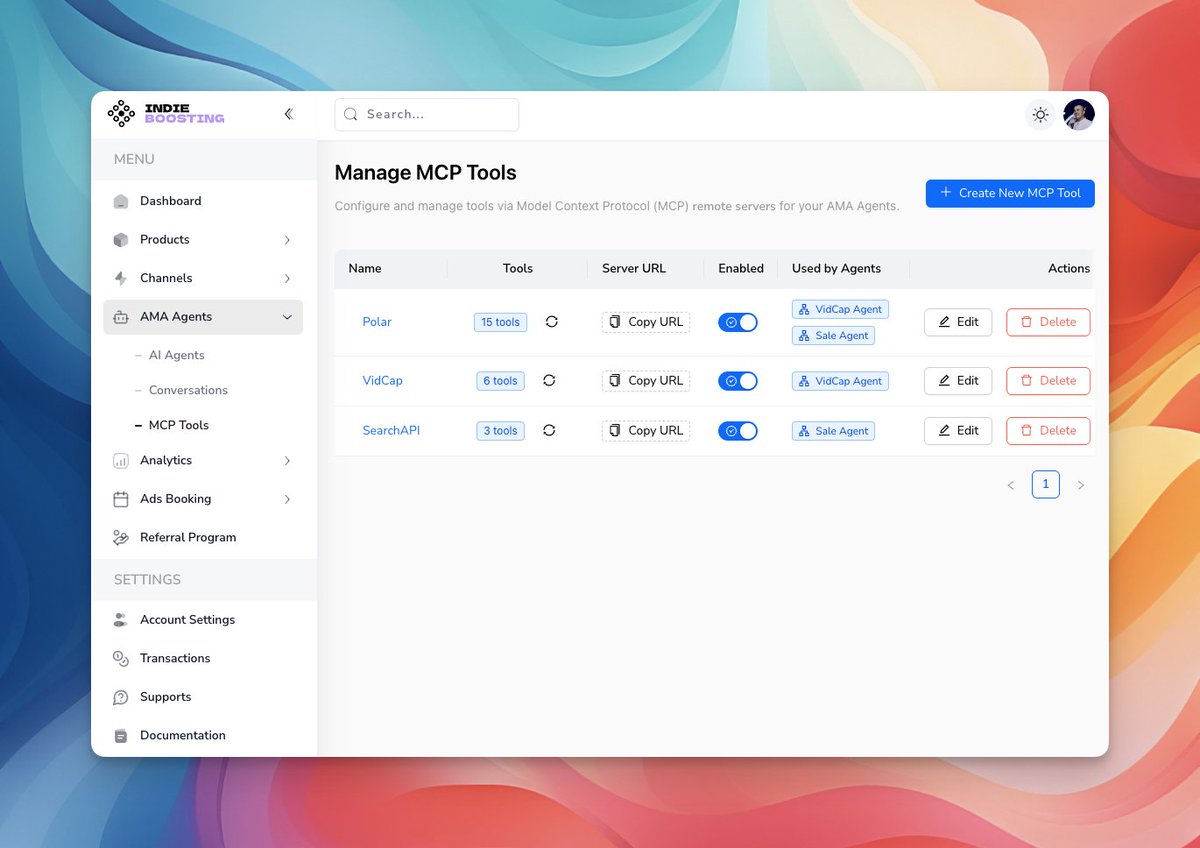This screenshot has height=848, width=1200.
Task: Copy URL for the VidCap server
Action: coord(646,381)
